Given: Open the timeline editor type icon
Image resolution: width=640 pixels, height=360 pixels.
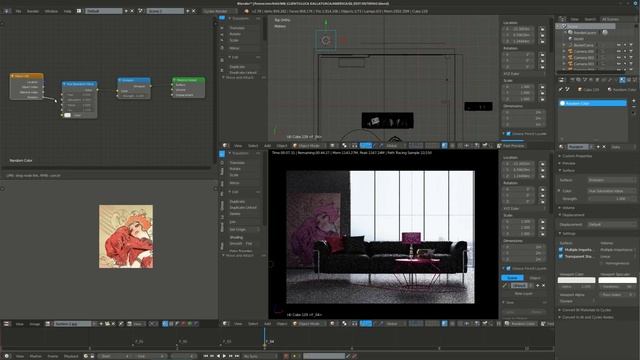Looking at the screenshot, I should pyautogui.click(x=7, y=356).
